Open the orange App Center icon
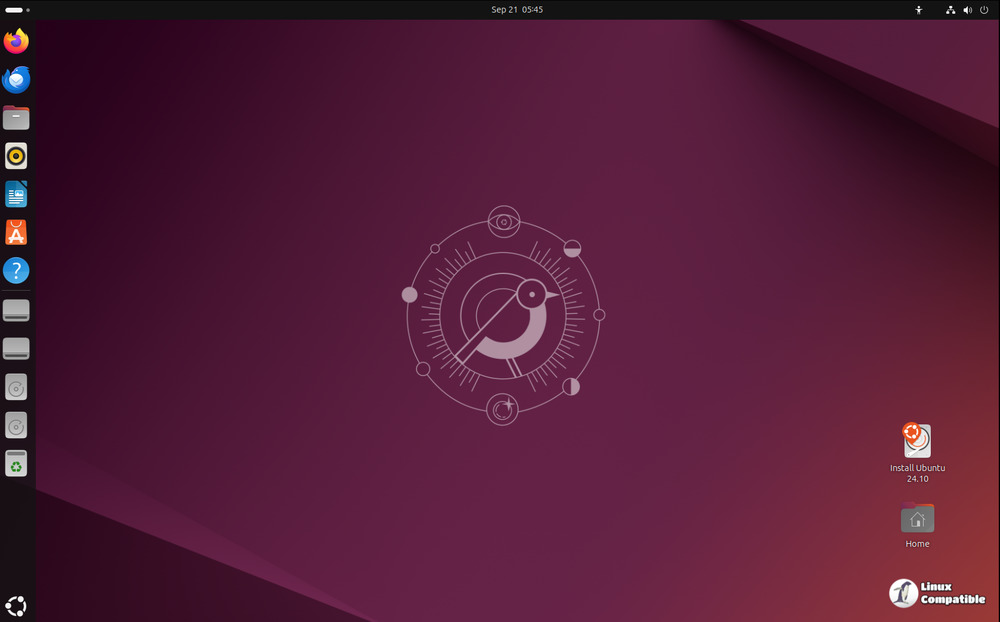 (x=16, y=232)
